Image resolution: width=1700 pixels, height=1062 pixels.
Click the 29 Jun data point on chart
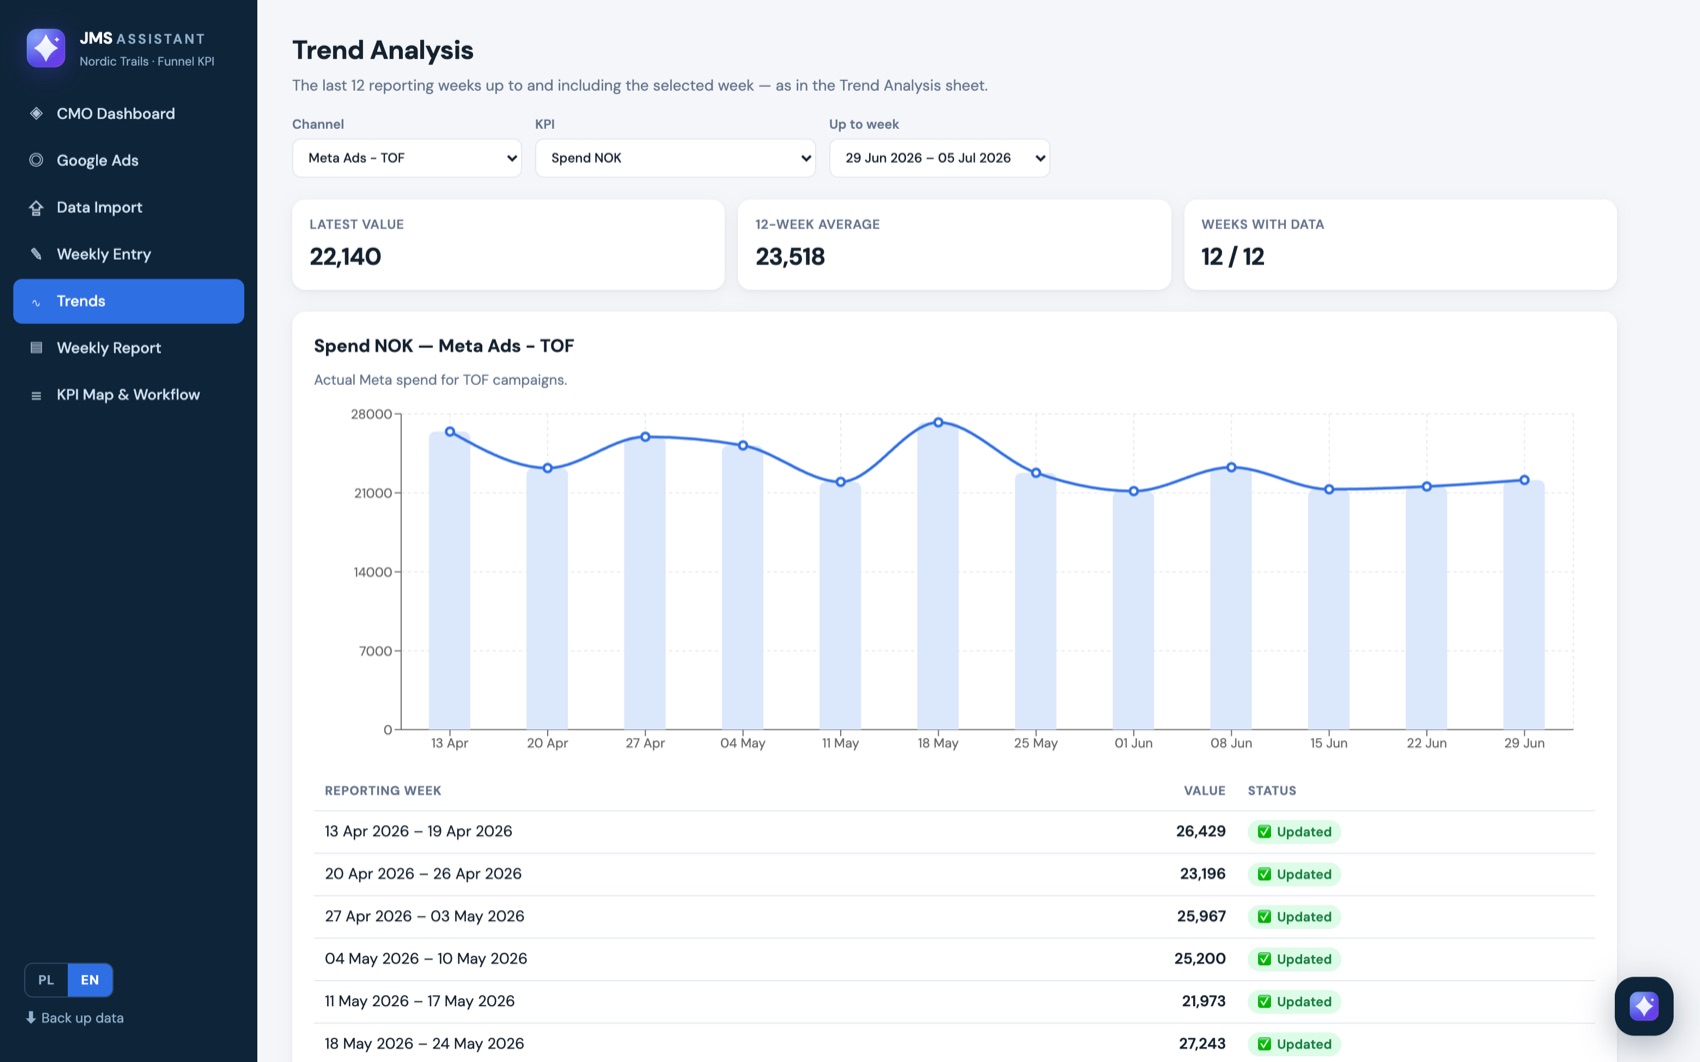(x=1524, y=480)
